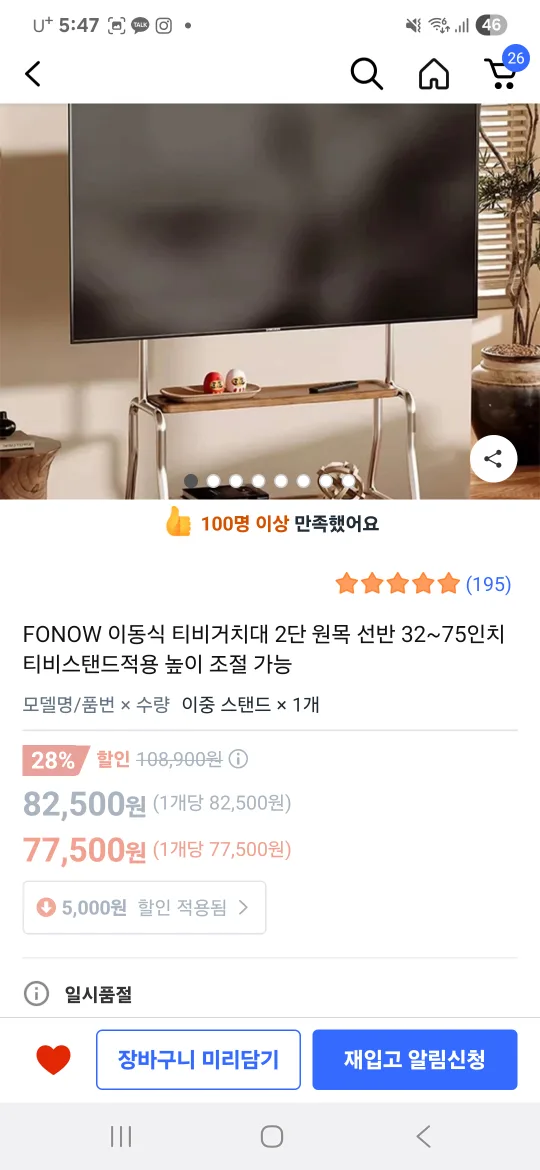Open the search magnifier icon
The height and width of the screenshot is (1170, 540).
pyautogui.click(x=366, y=74)
